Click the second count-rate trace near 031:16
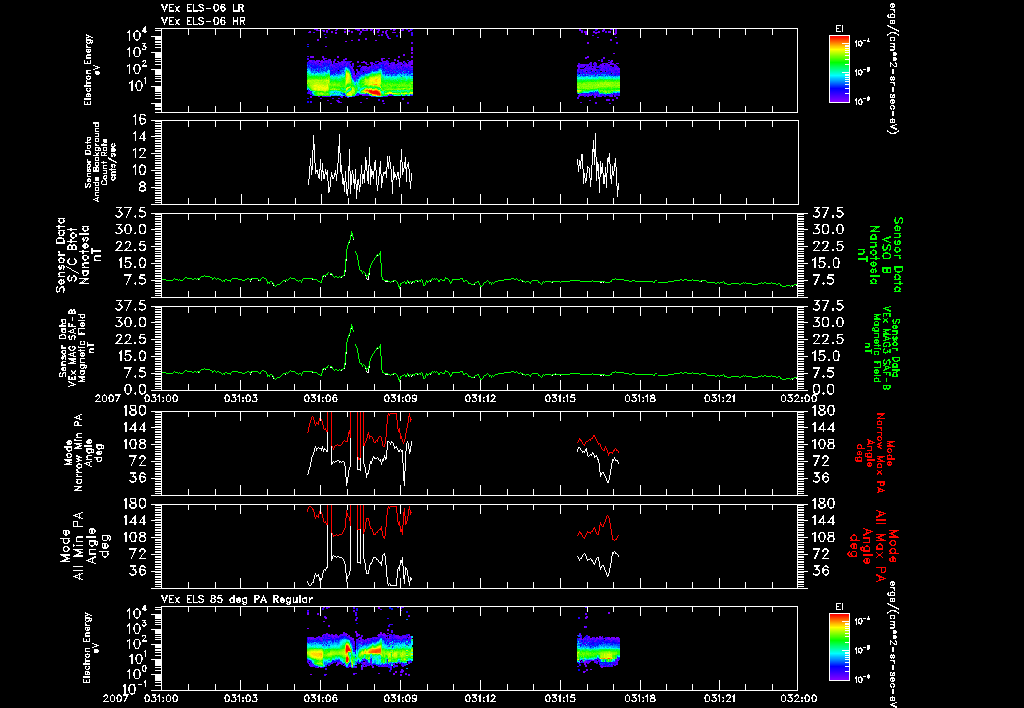This screenshot has height=708, width=1024. point(598,165)
